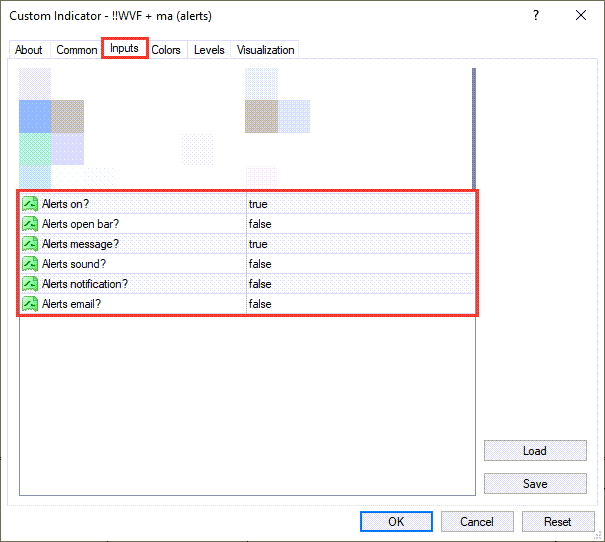Click the inputs list vertical scrollbar

click(474, 130)
